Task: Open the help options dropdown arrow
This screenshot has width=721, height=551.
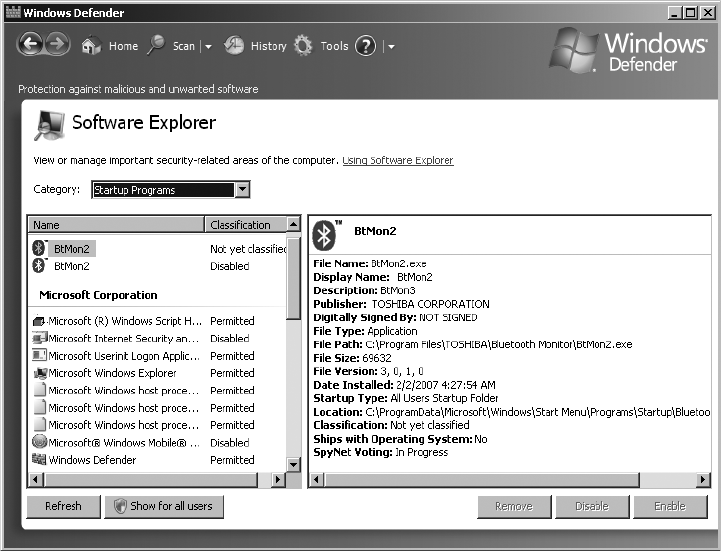Action: click(x=391, y=46)
